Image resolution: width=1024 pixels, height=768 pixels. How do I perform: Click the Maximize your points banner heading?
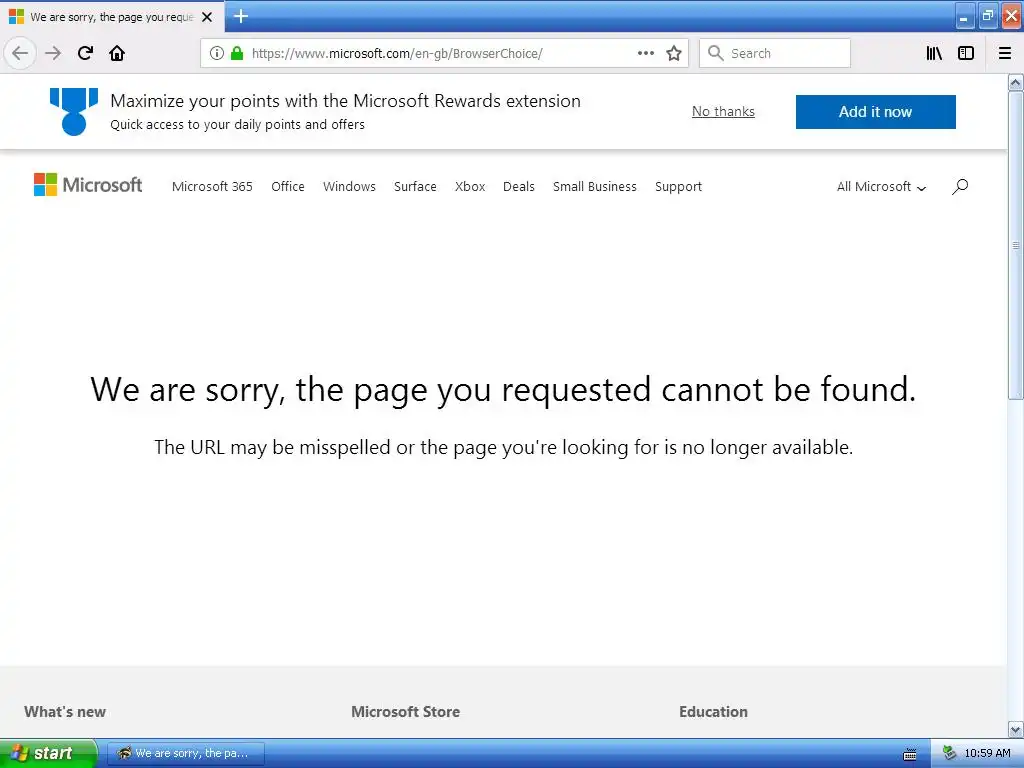click(345, 101)
